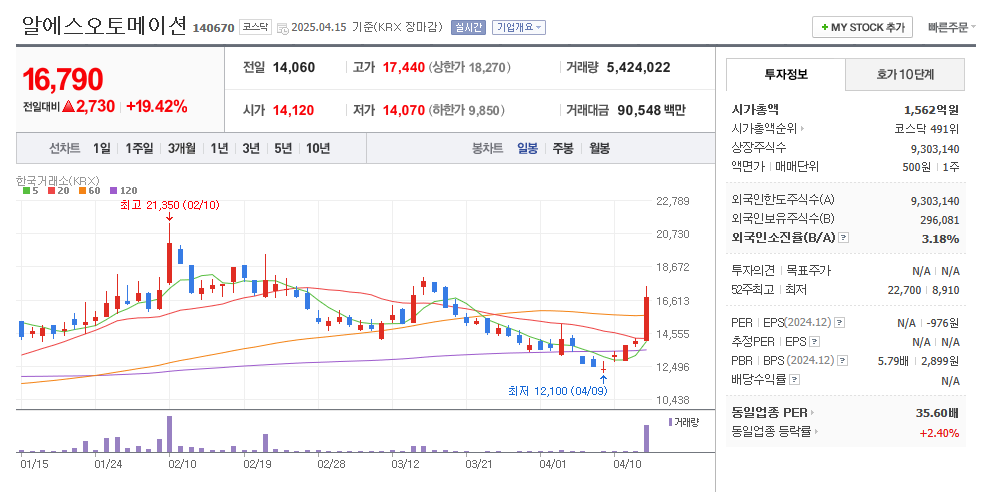Open the 빠른주문 dropdown

click(x=951, y=27)
